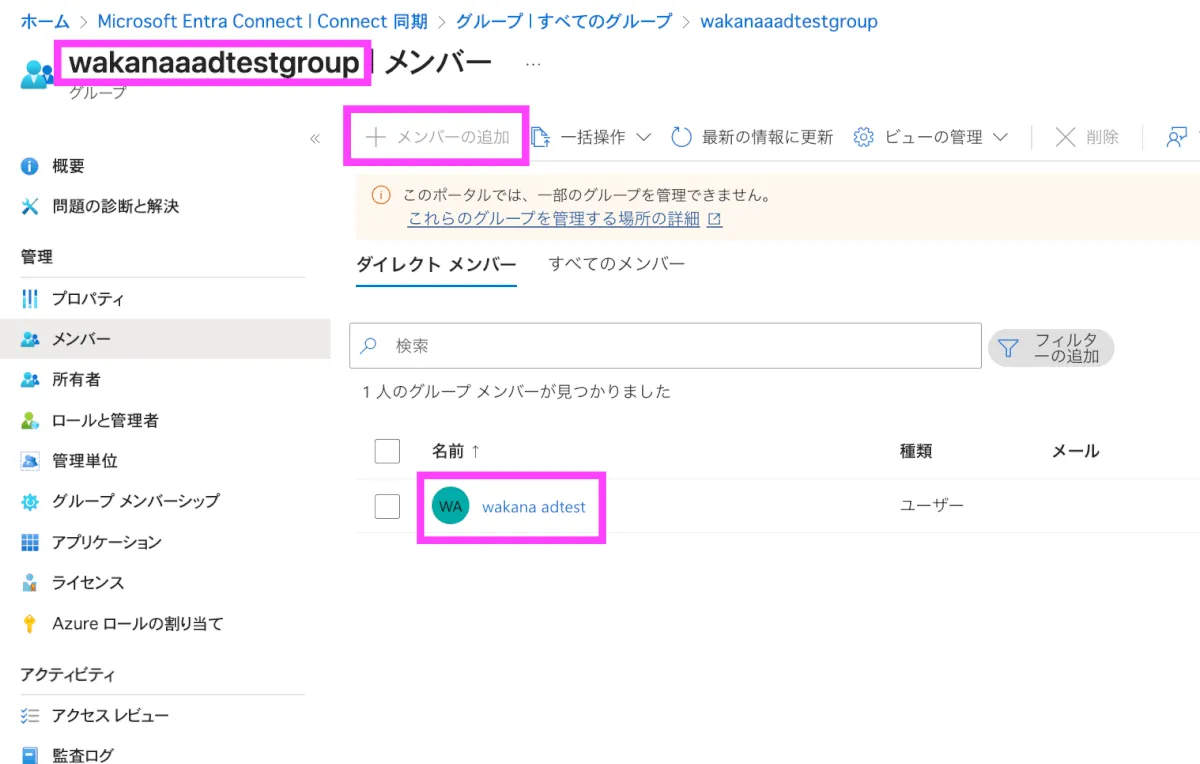Screen dimensions: 1200x764
Task: Open 概要 overview in sidebar
Action: pos(68,166)
